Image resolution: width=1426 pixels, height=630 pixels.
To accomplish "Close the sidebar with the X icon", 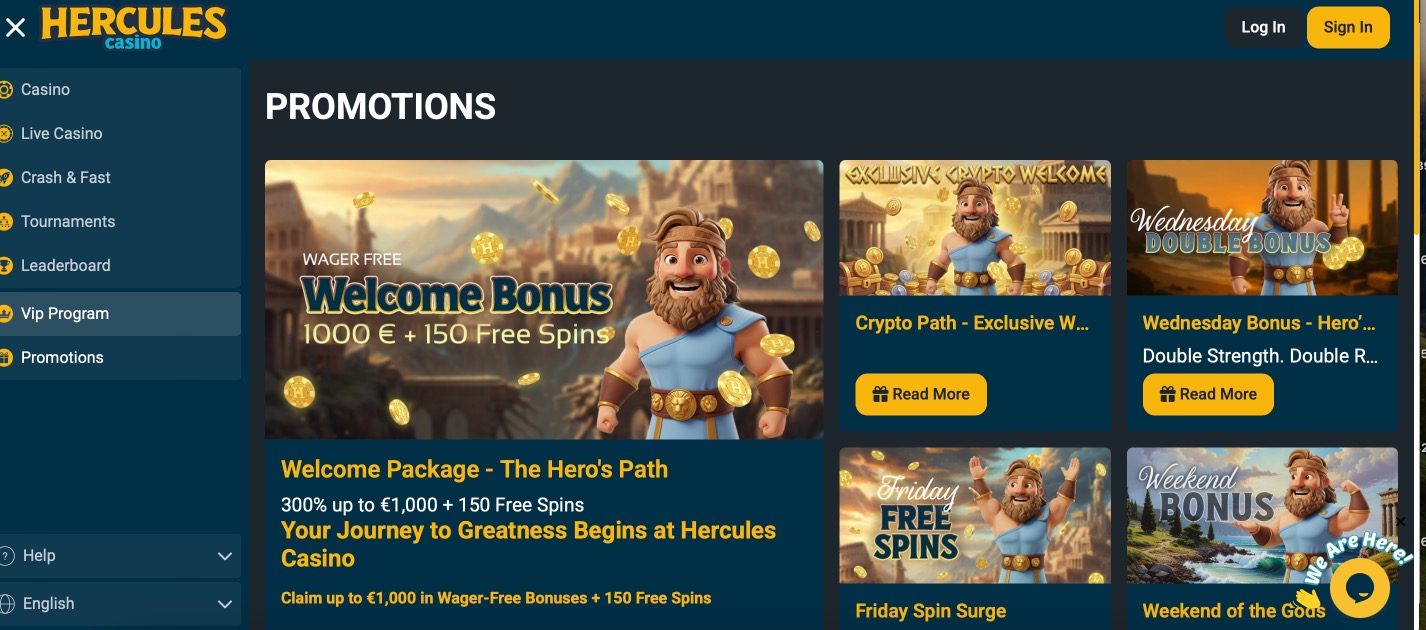I will coord(15,28).
